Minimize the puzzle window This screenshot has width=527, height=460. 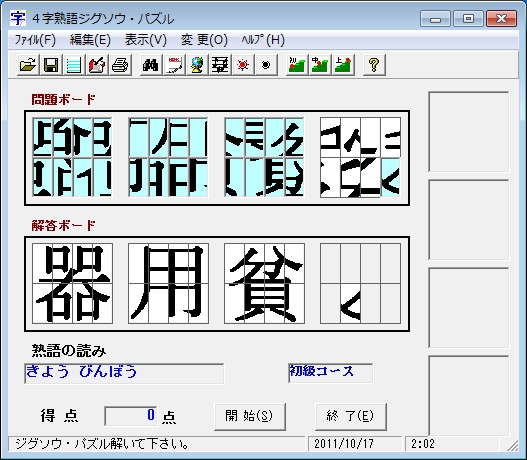[435, 18]
